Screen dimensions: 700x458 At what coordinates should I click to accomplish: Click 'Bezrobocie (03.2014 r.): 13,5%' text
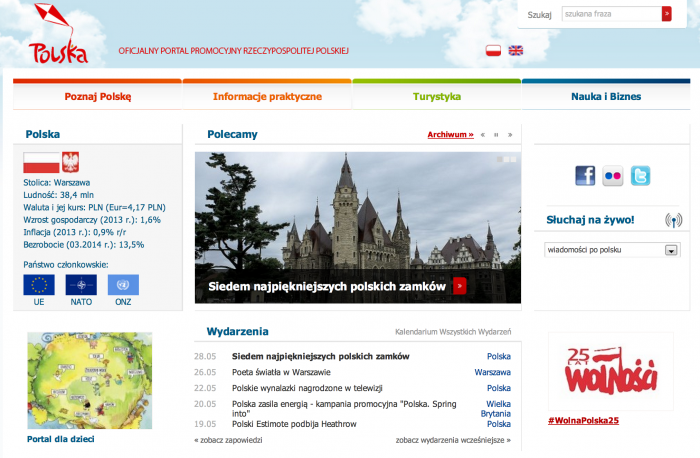83,245
